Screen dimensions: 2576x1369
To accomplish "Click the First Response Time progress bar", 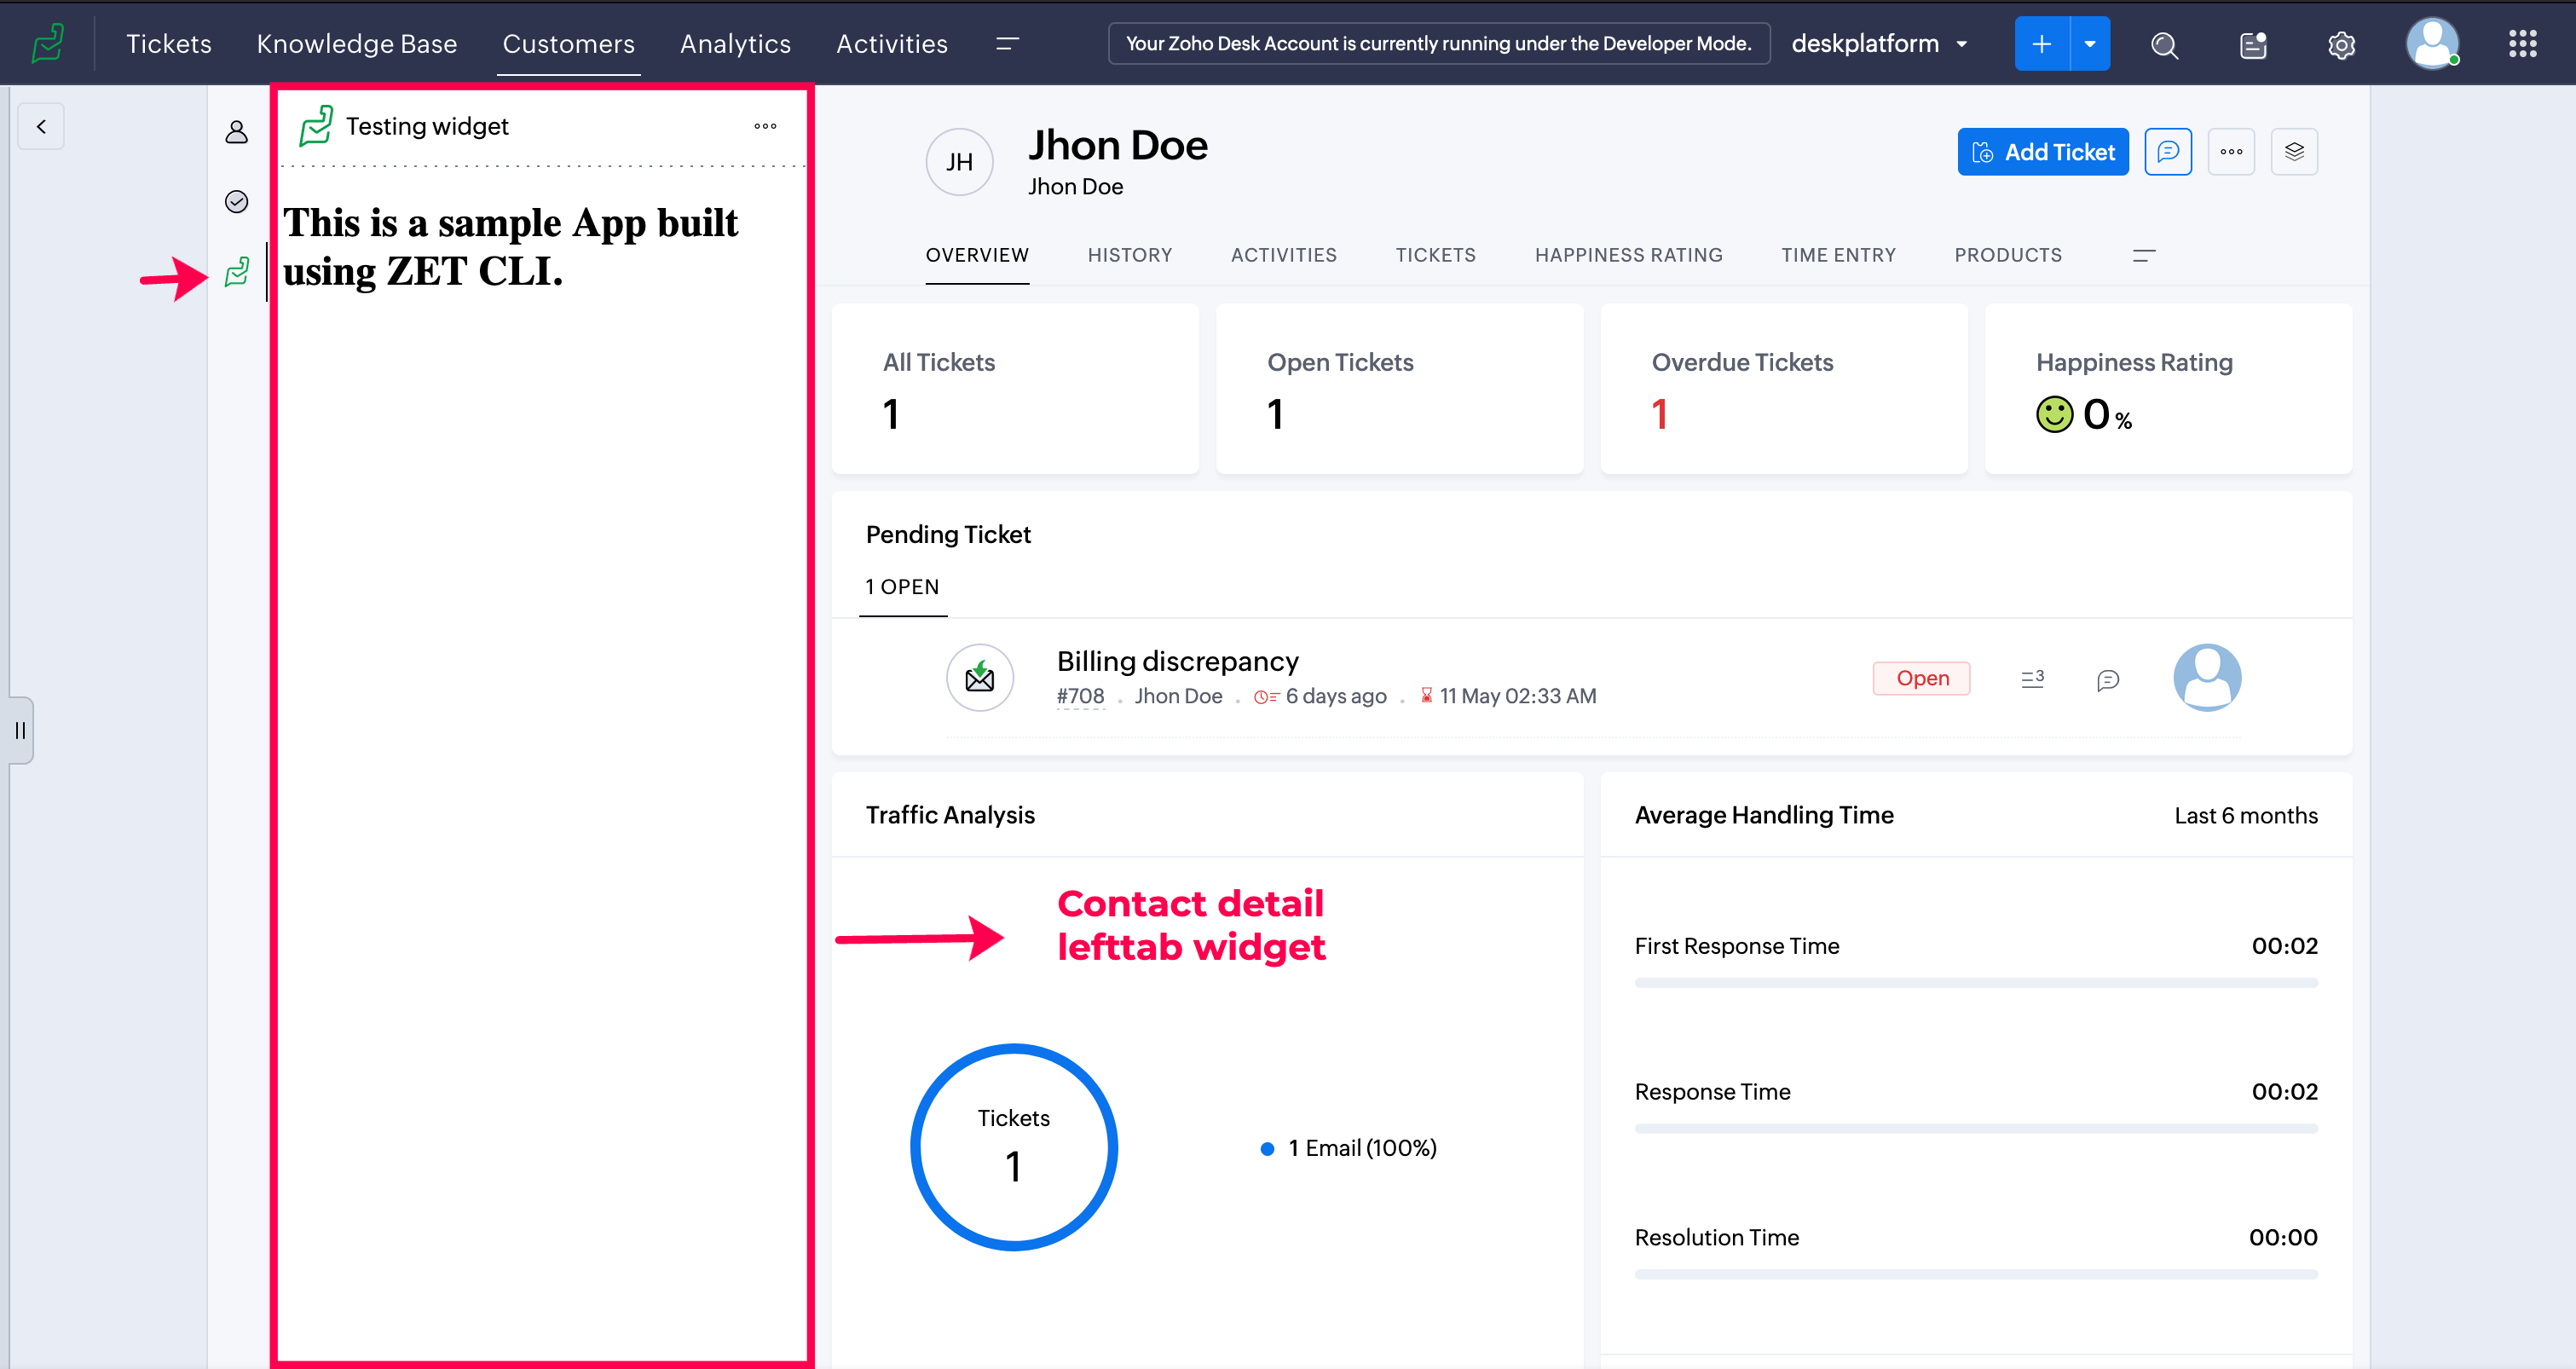I will pos(1975,983).
